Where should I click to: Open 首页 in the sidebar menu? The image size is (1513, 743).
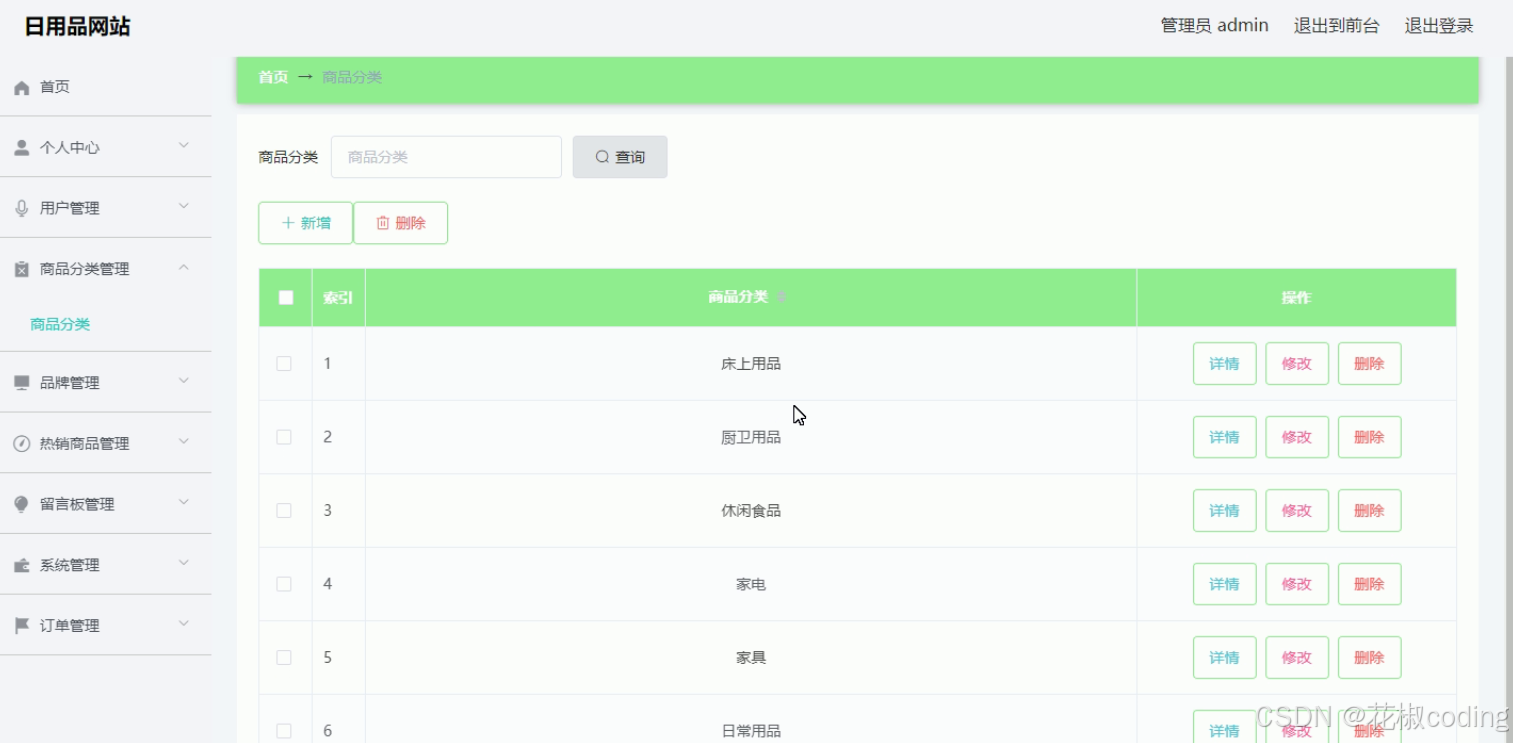coord(105,87)
